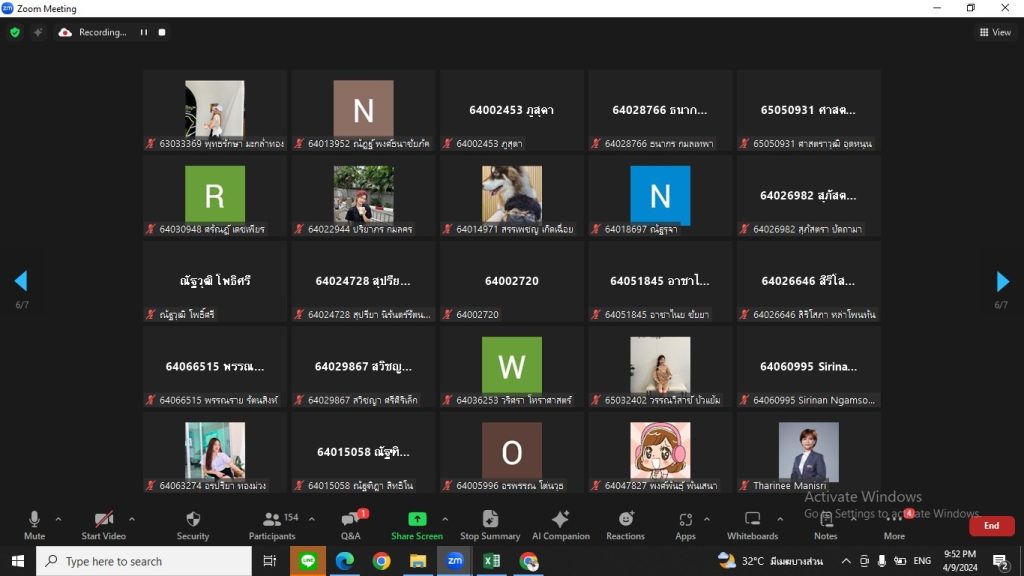Screen dimensions: 1024x576
Task: Open the Security menu
Action: (x=193, y=525)
